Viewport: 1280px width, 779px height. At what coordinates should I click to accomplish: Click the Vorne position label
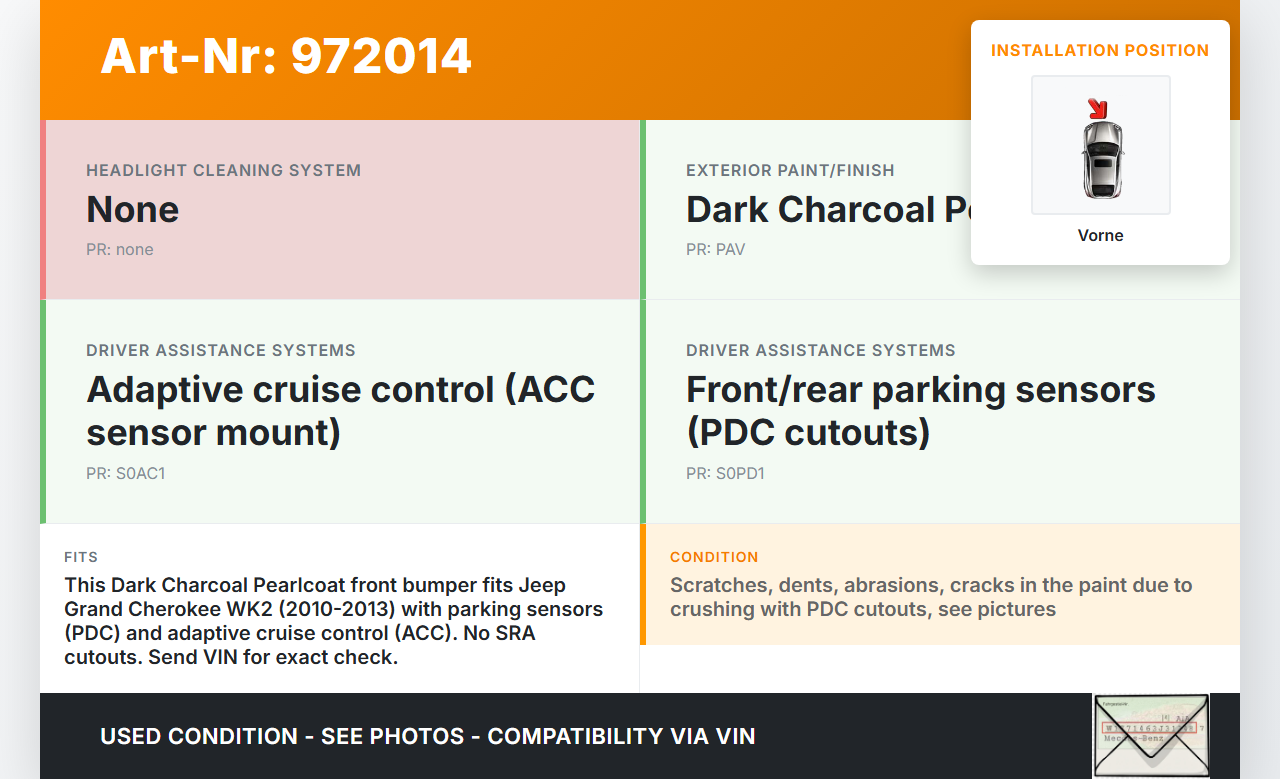coord(1100,235)
